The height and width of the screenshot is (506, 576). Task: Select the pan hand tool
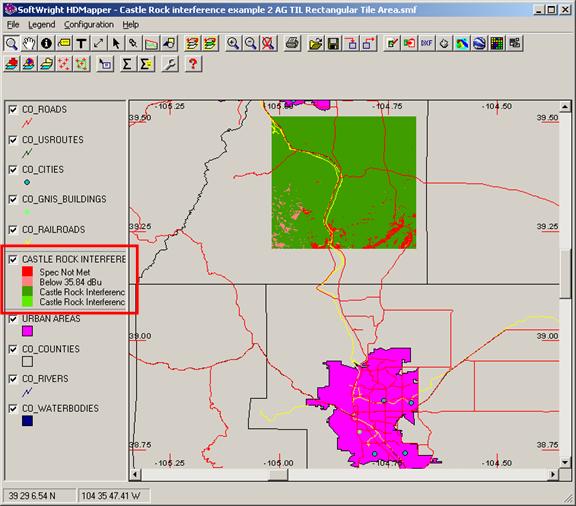[29, 43]
